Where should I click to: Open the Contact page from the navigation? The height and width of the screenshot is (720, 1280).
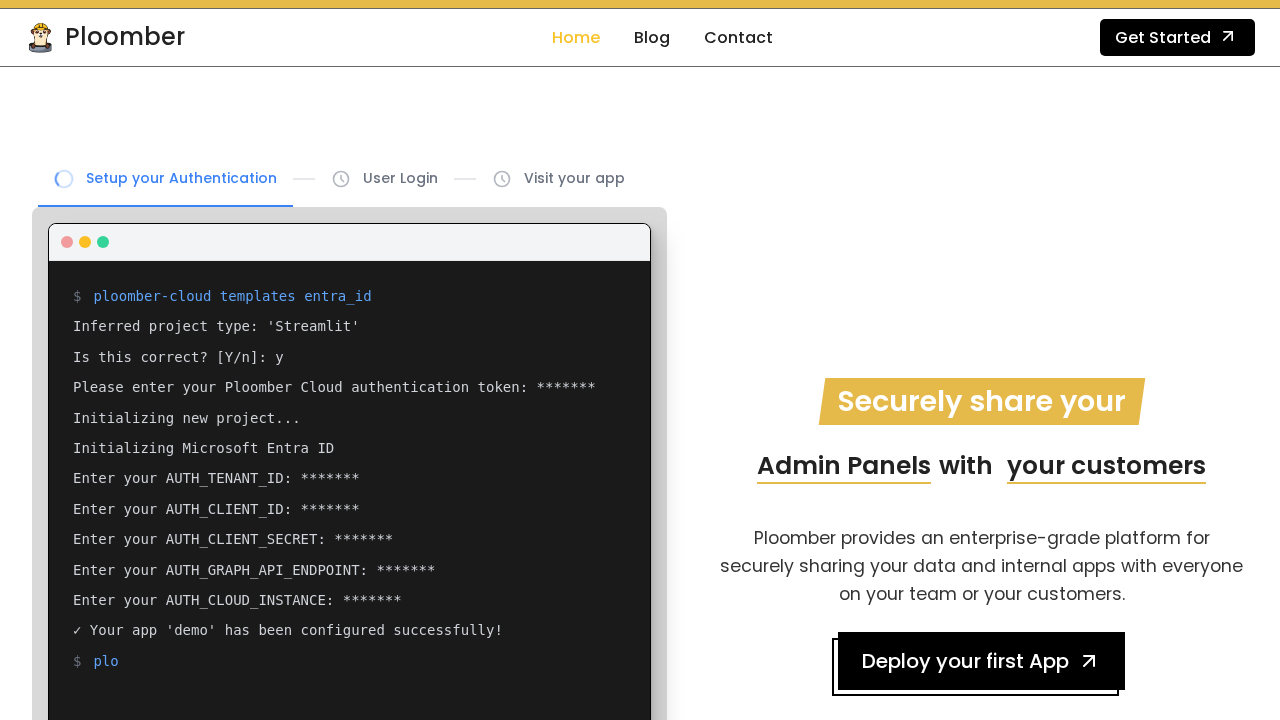tap(738, 37)
